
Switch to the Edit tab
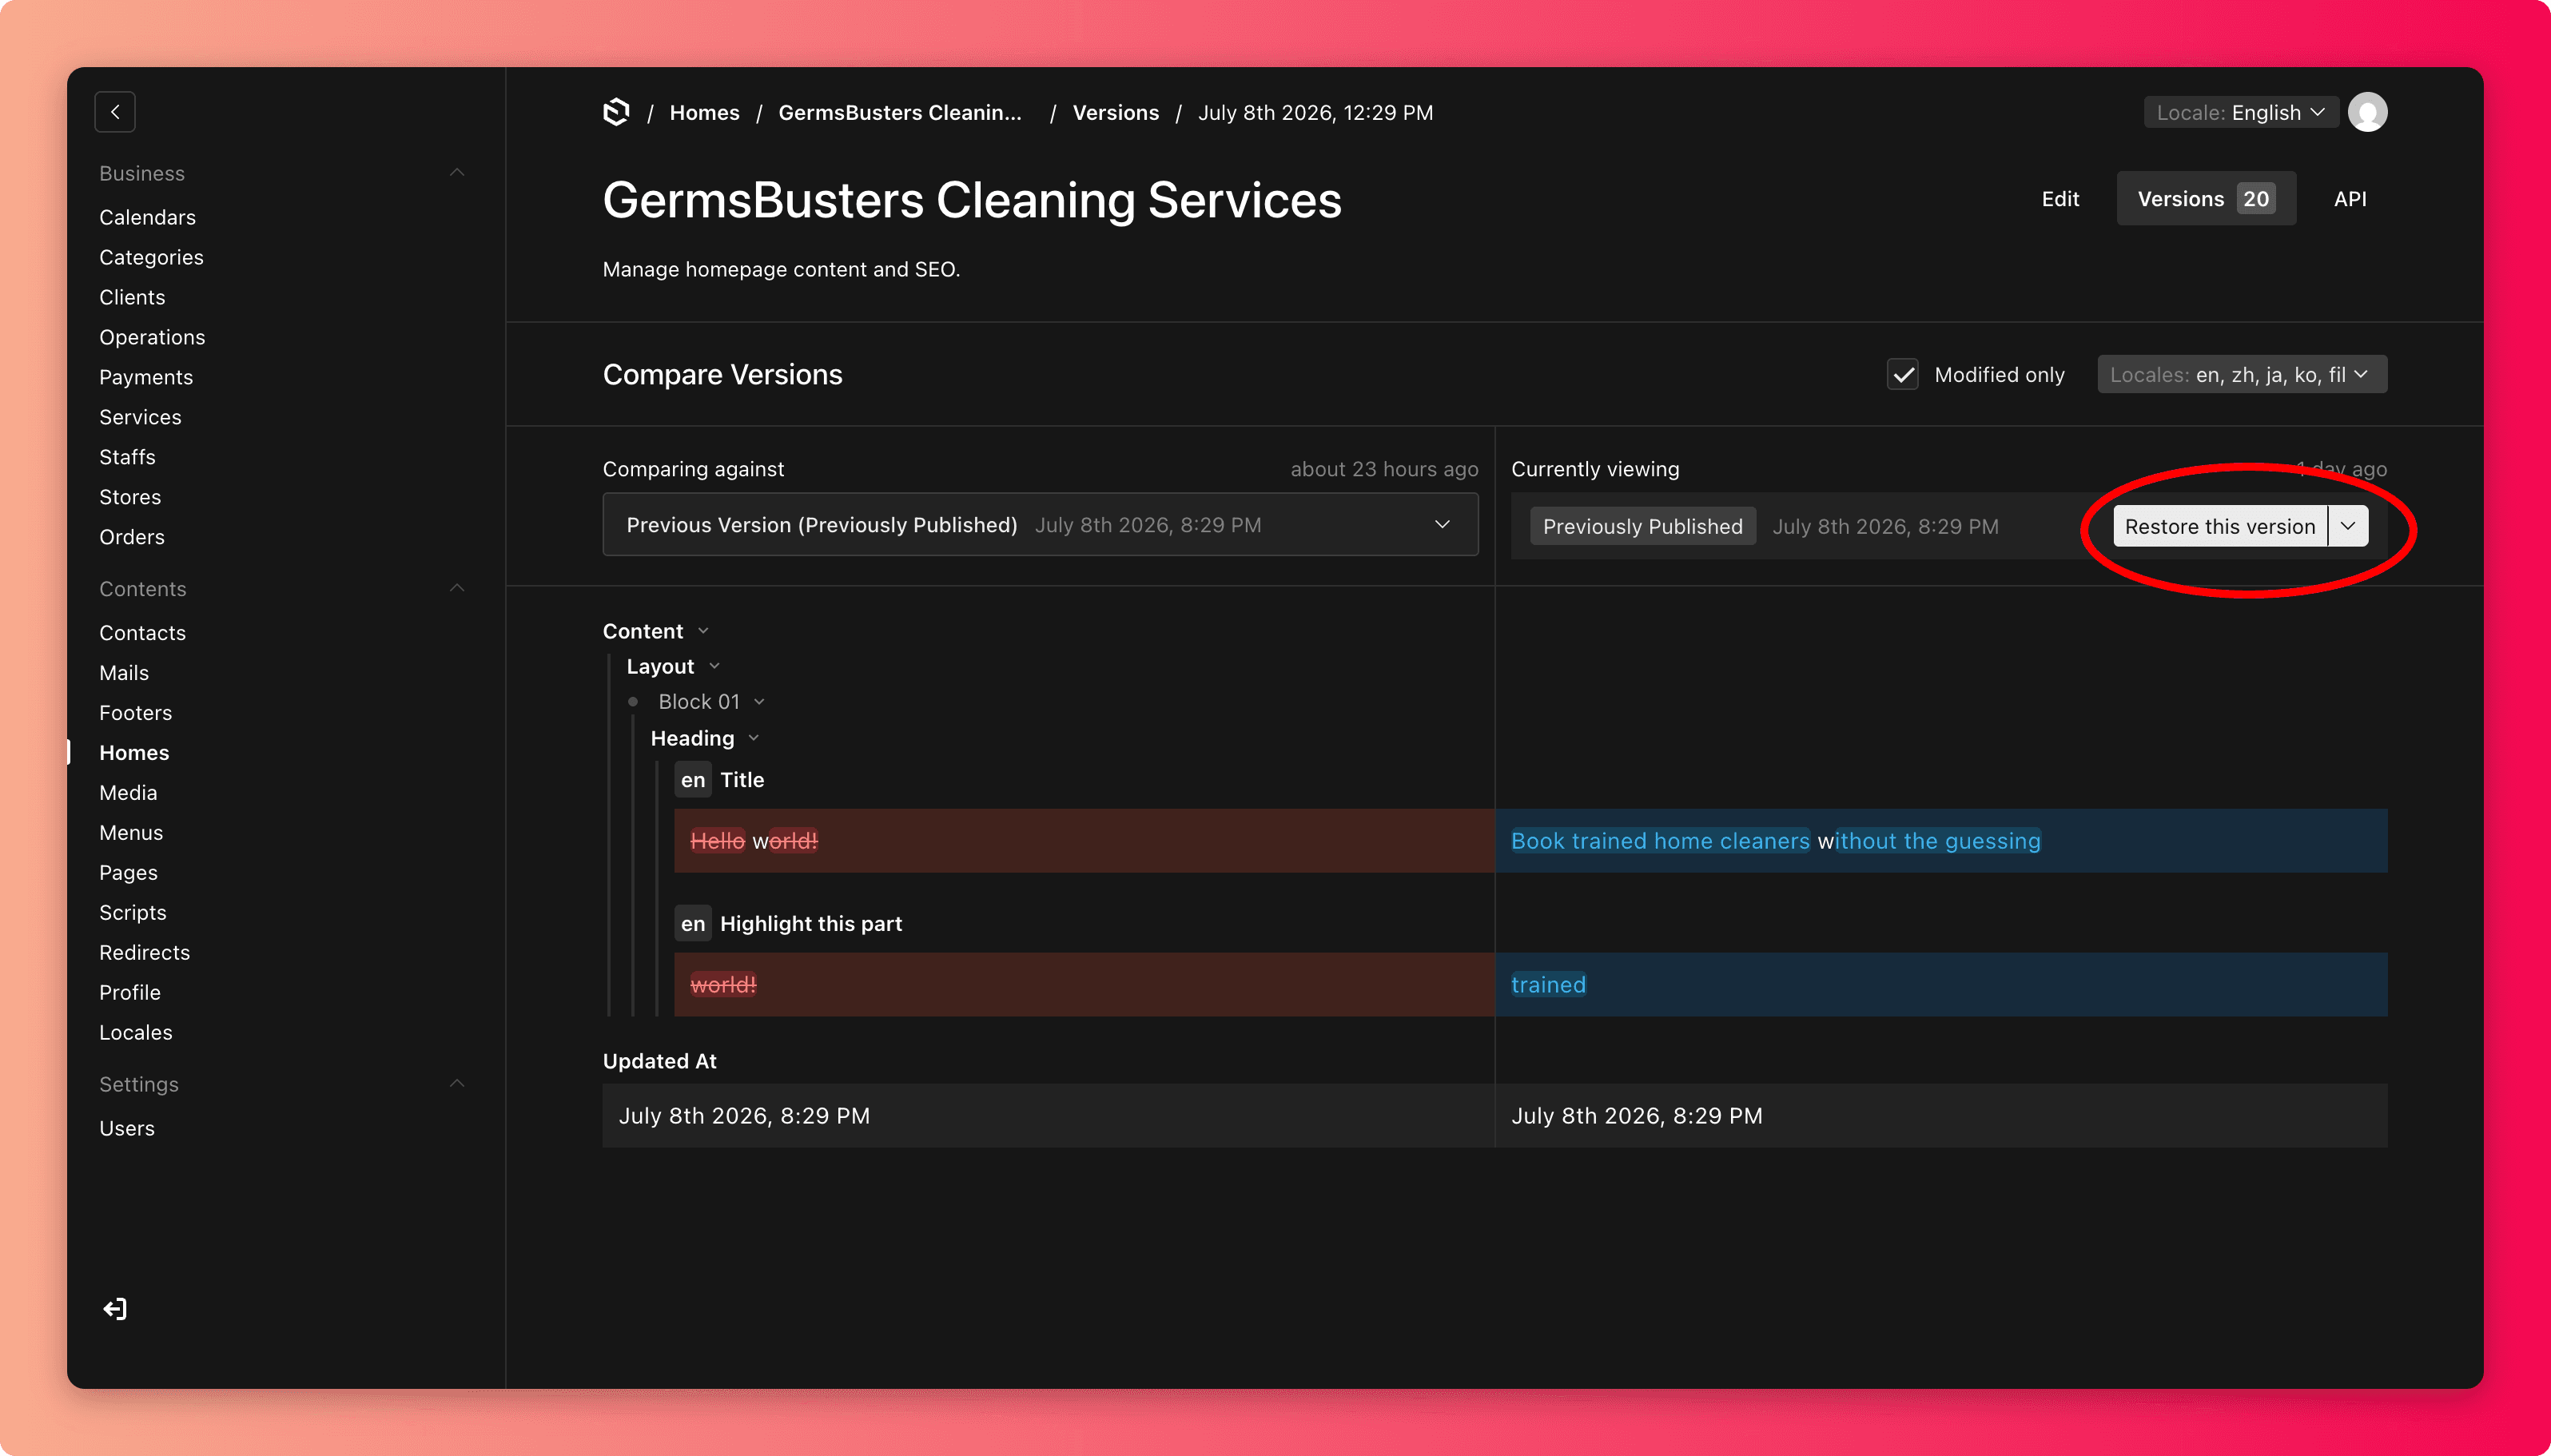[x=2060, y=199]
